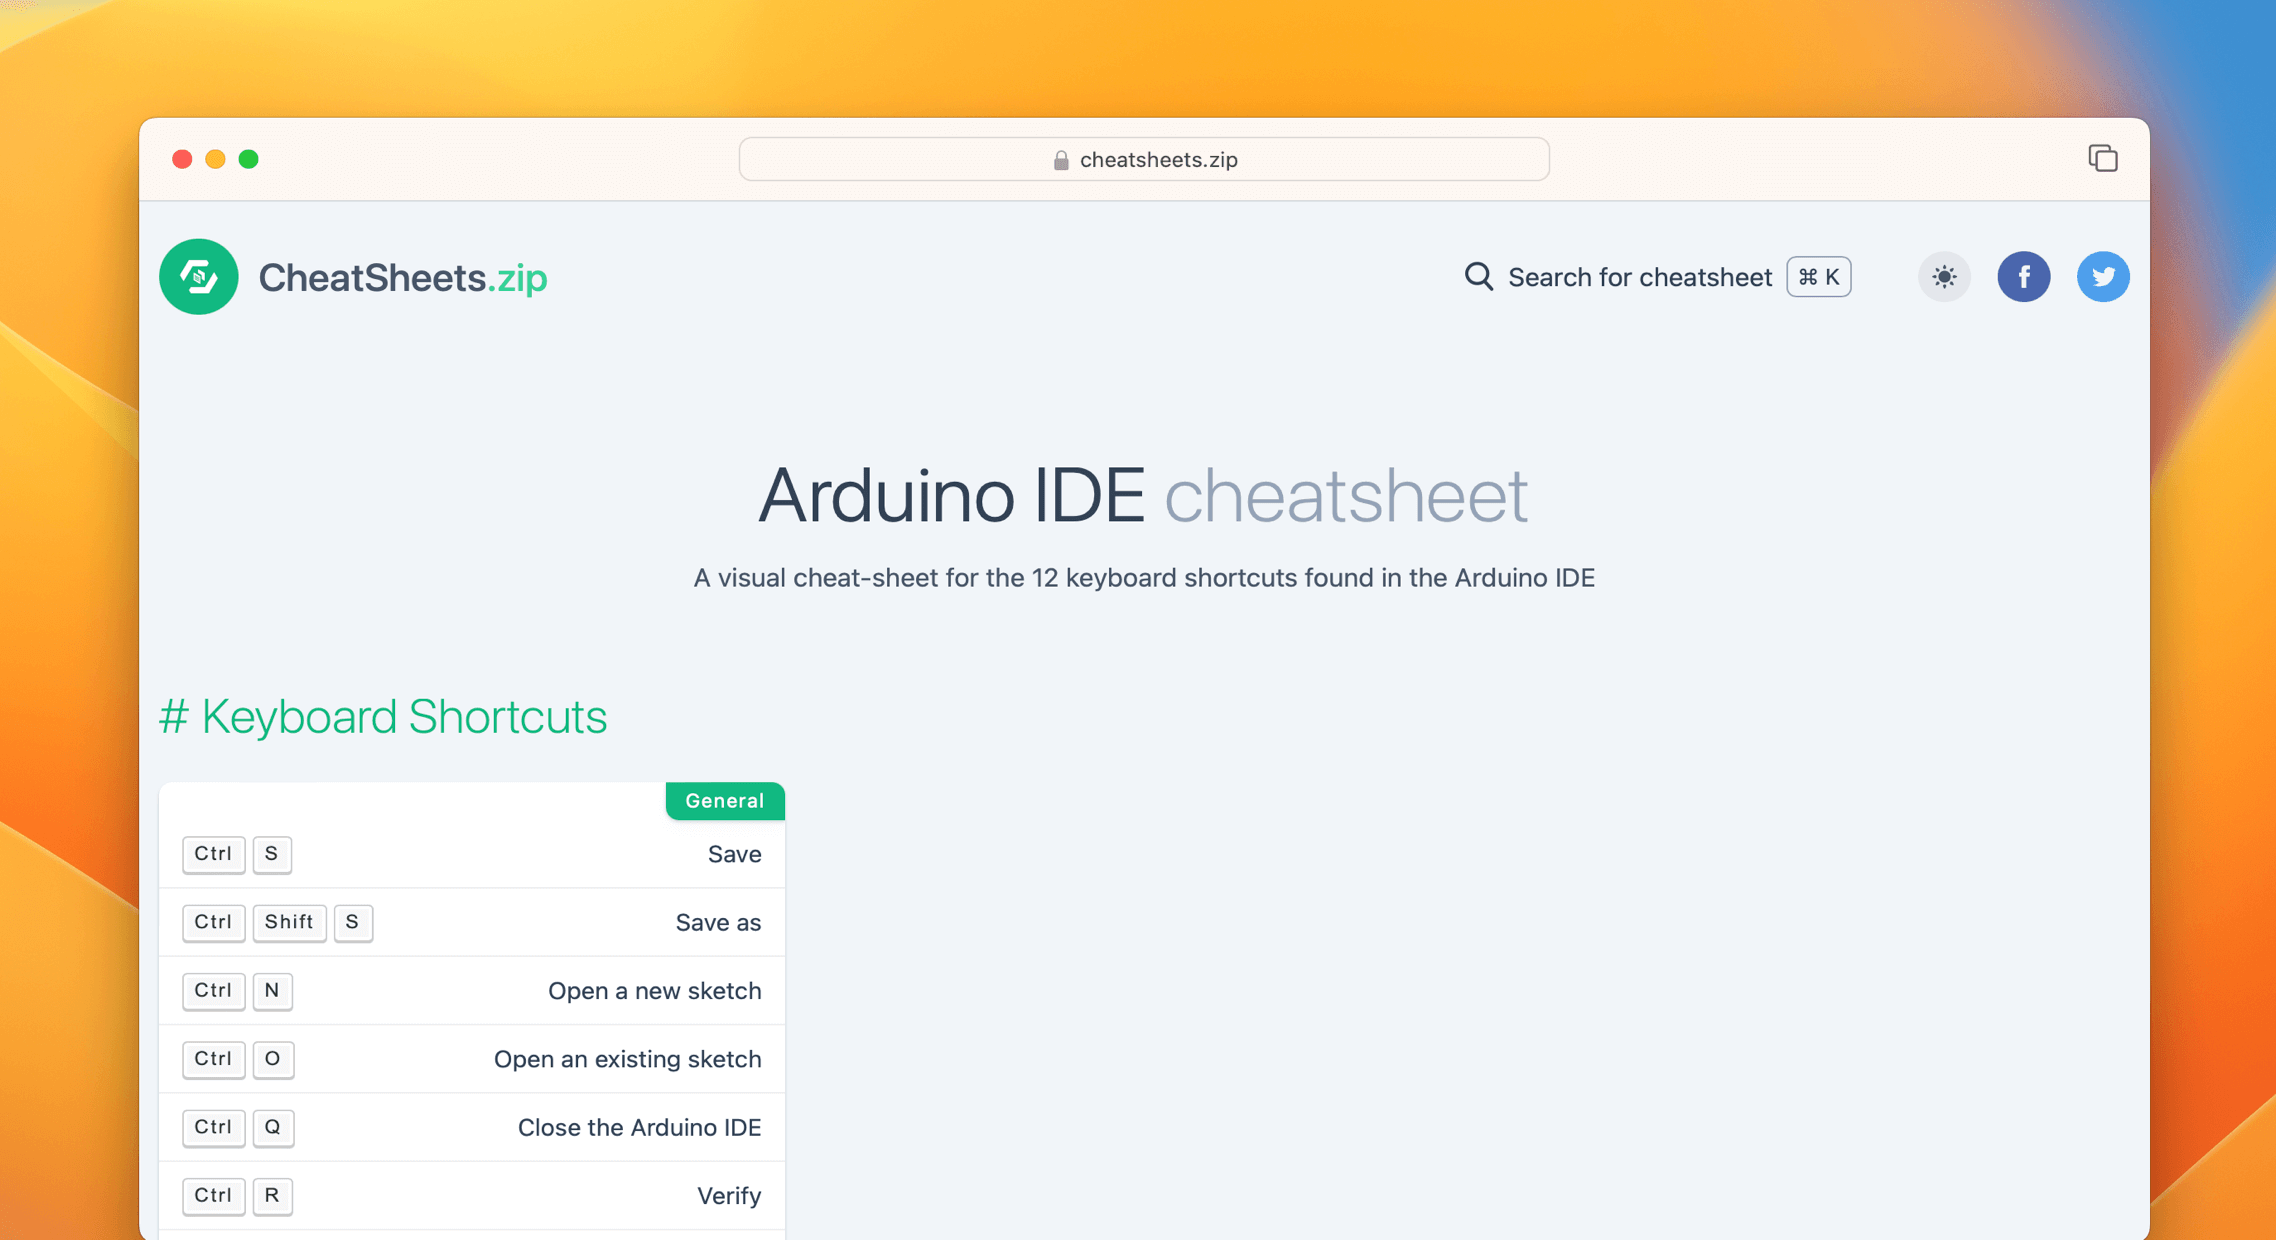Select the General category badge
This screenshot has width=2276, height=1240.
point(724,800)
